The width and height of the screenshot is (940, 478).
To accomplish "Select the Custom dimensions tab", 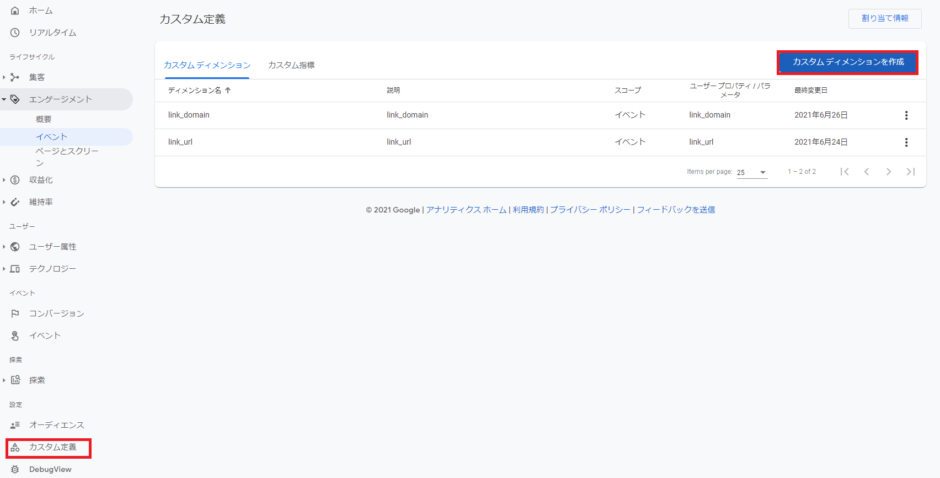I will 207,65.
